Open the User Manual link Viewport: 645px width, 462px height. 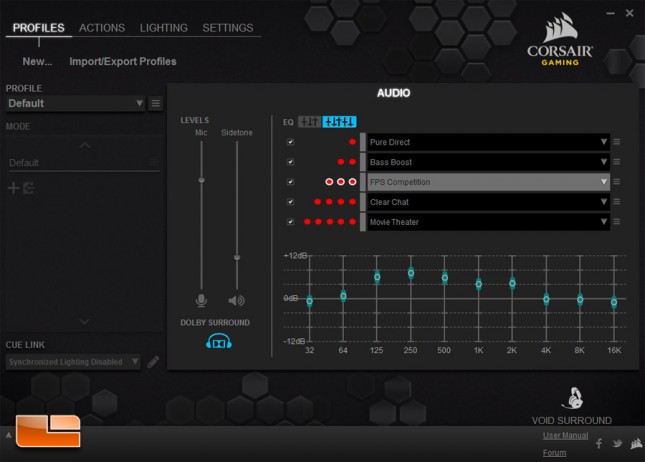click(x=565, y=435)
